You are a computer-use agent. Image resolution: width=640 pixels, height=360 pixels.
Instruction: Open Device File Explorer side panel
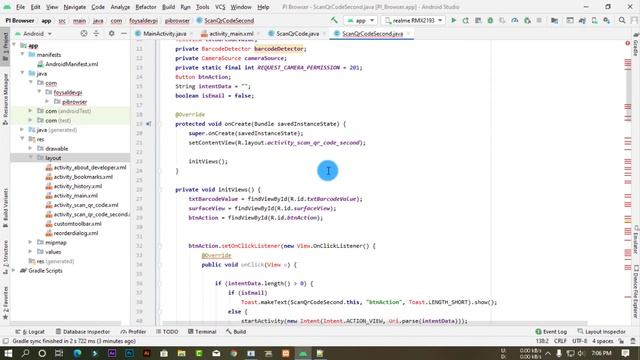636,292
